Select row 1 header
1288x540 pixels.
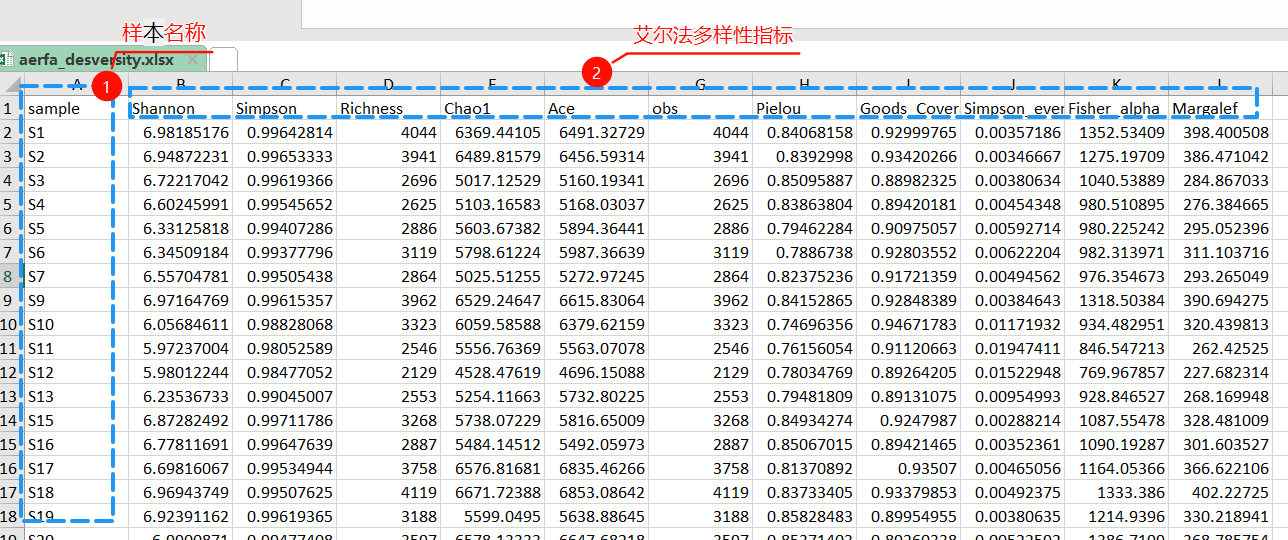click(x=11, y=108)
